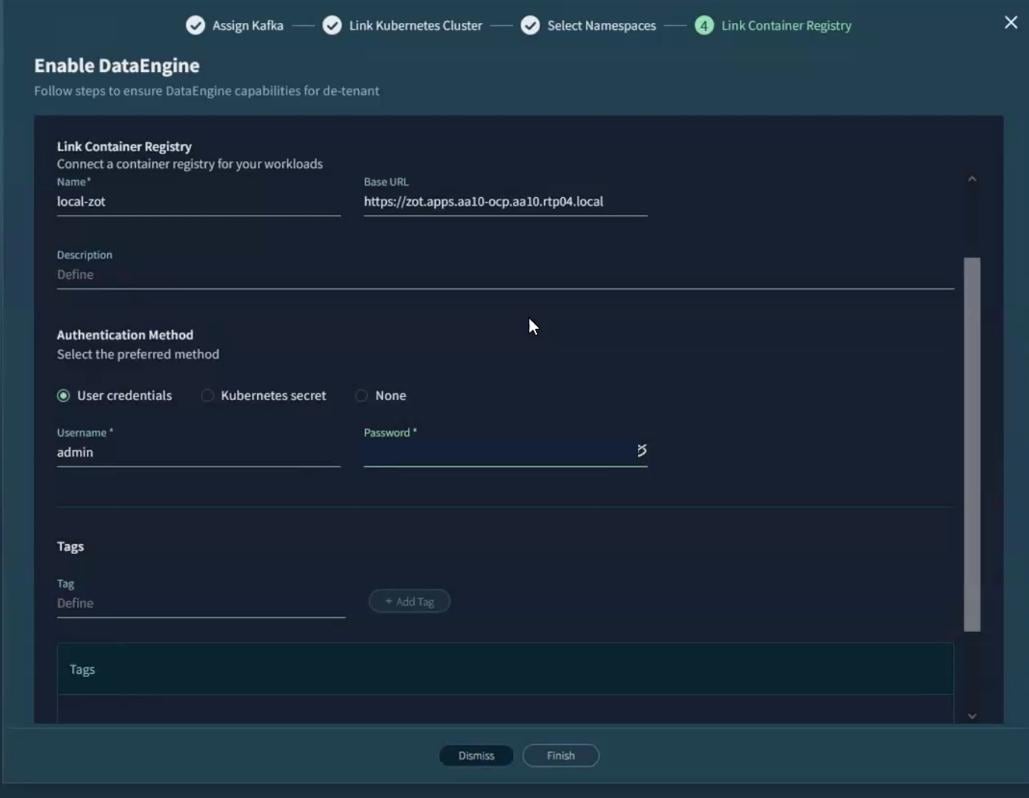1029x798 pixels.
Task: Click the scroll up arrow
Action: pyautogui.click(x=972, y=178)
